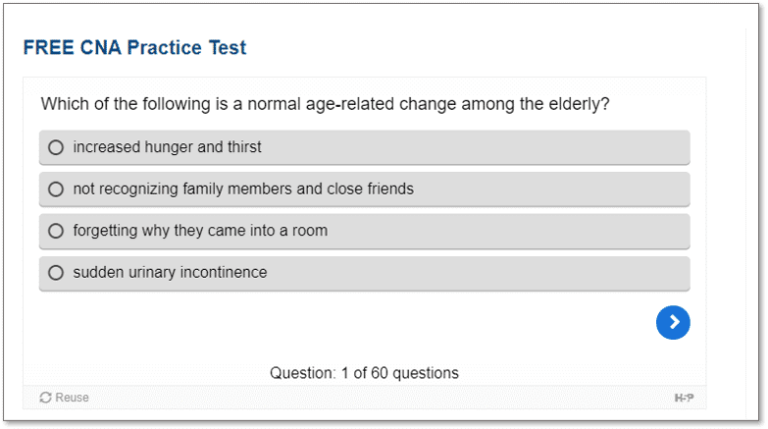Pick answer text 'not recognizing family members and close friends'
768x429 pixels.
click(243, 189)
